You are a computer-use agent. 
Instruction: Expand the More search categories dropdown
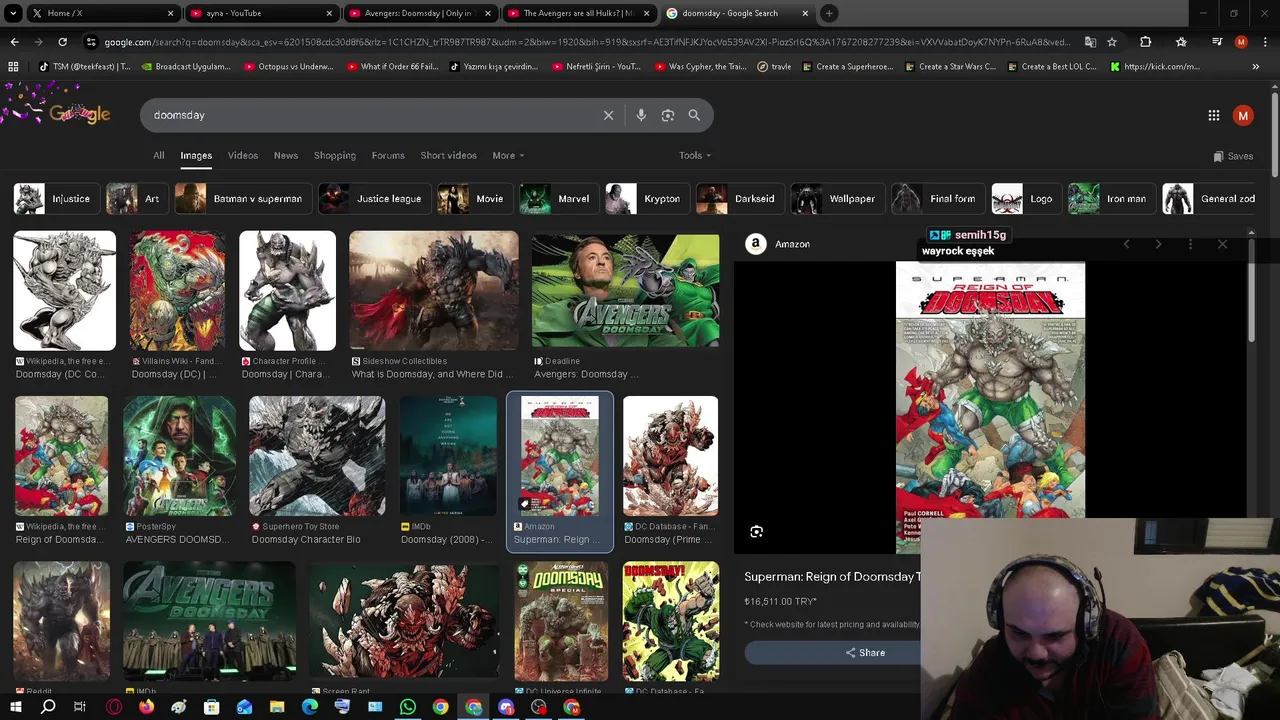tap(508, 155)
